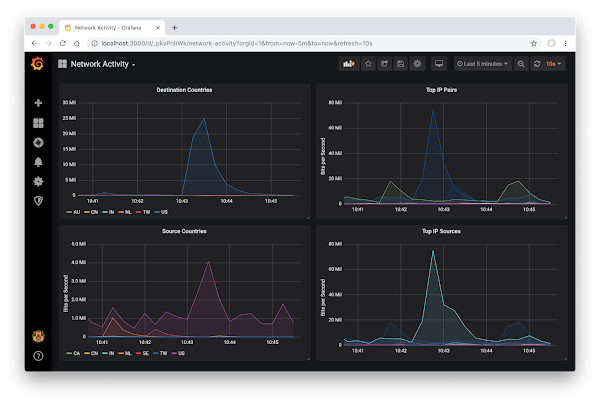This screenshot has width=600, height=404.
Task: Close the Network Activity - Grafana tab
Action: tap(158, 28)
